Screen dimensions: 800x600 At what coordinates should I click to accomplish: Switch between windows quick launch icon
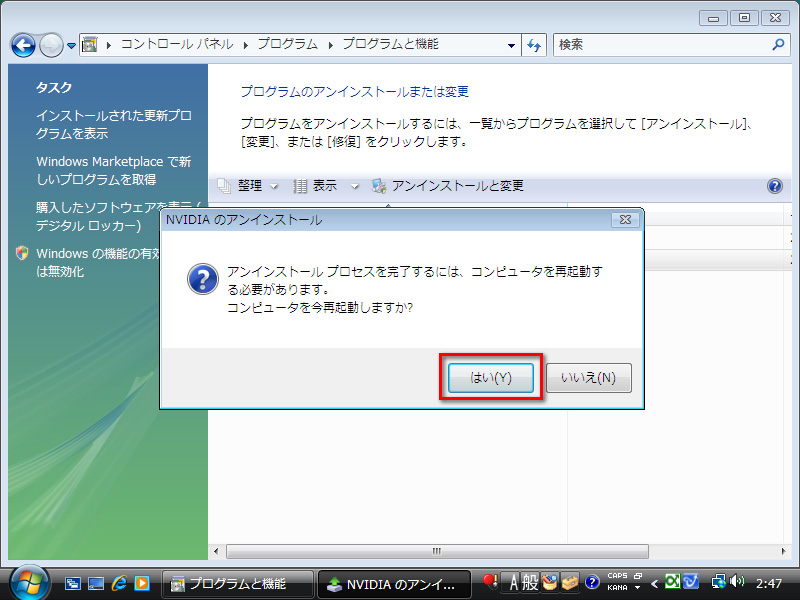click(x=72, y=583)
